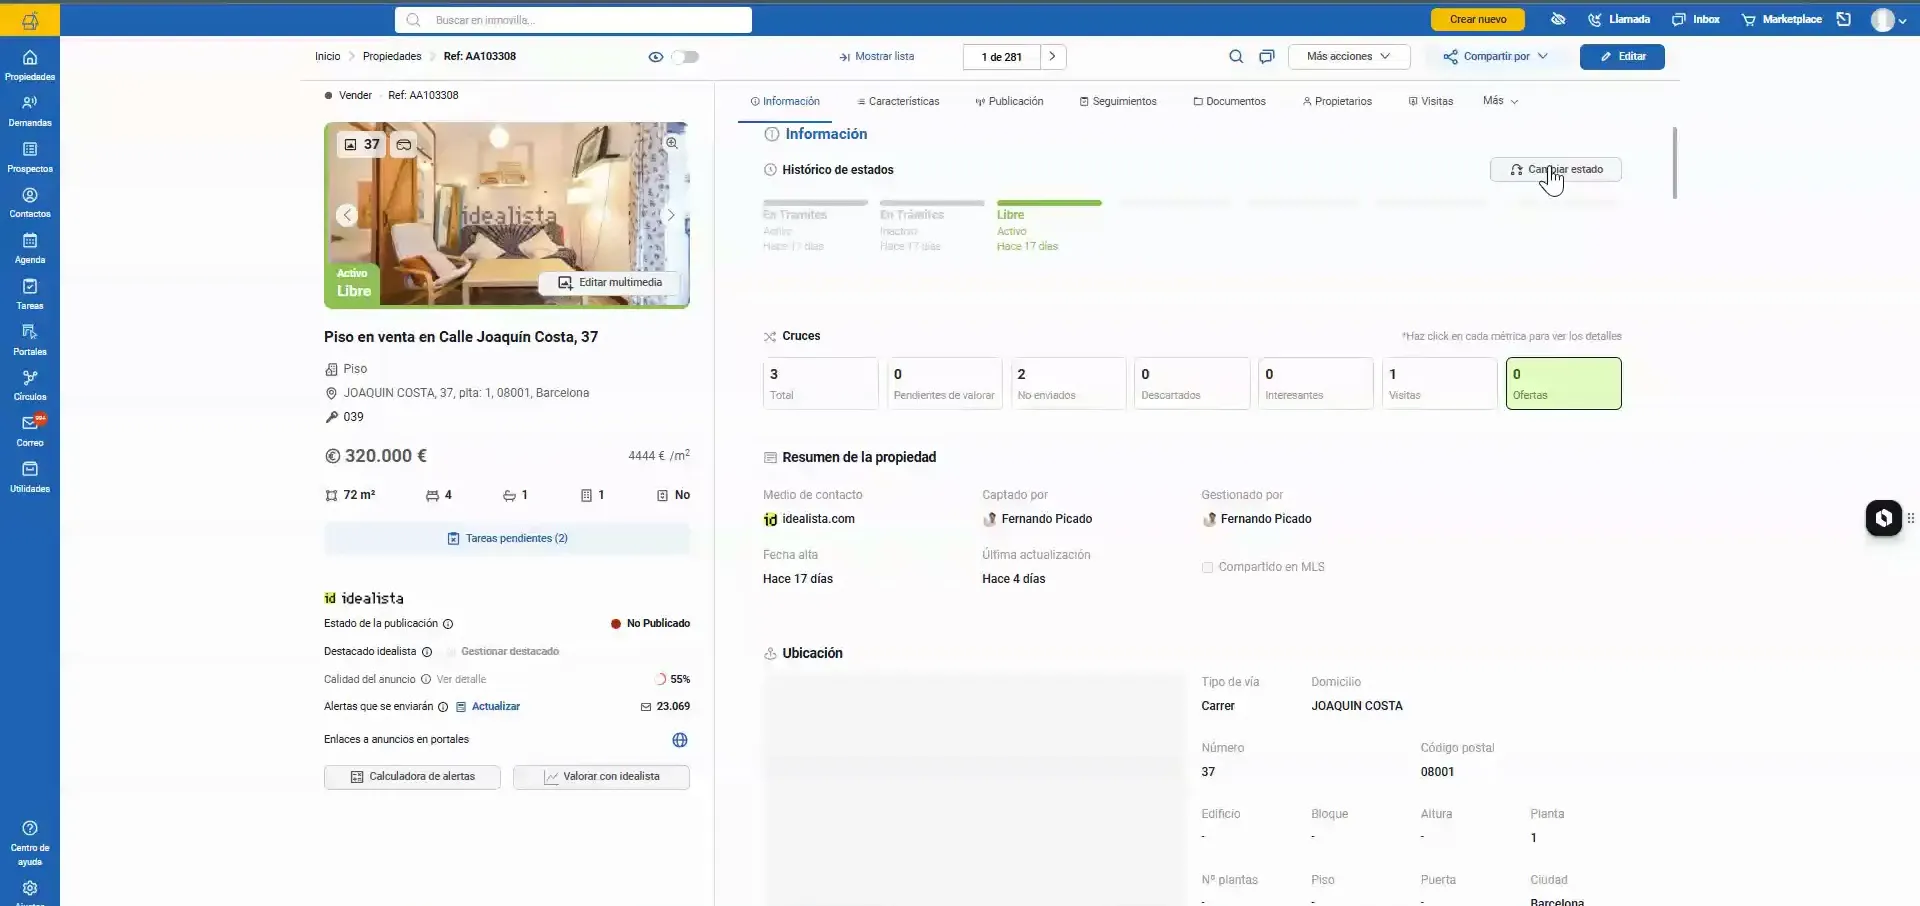Screen dimensions: 1920x906
Task: Click Editar multimedia on the photo
Action: point(610,283)
